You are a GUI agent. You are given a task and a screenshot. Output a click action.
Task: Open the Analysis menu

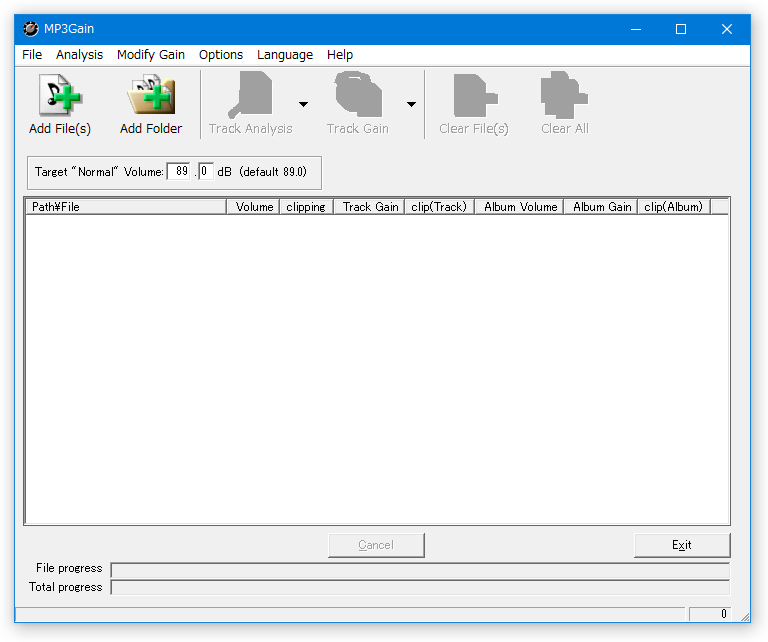79,55
